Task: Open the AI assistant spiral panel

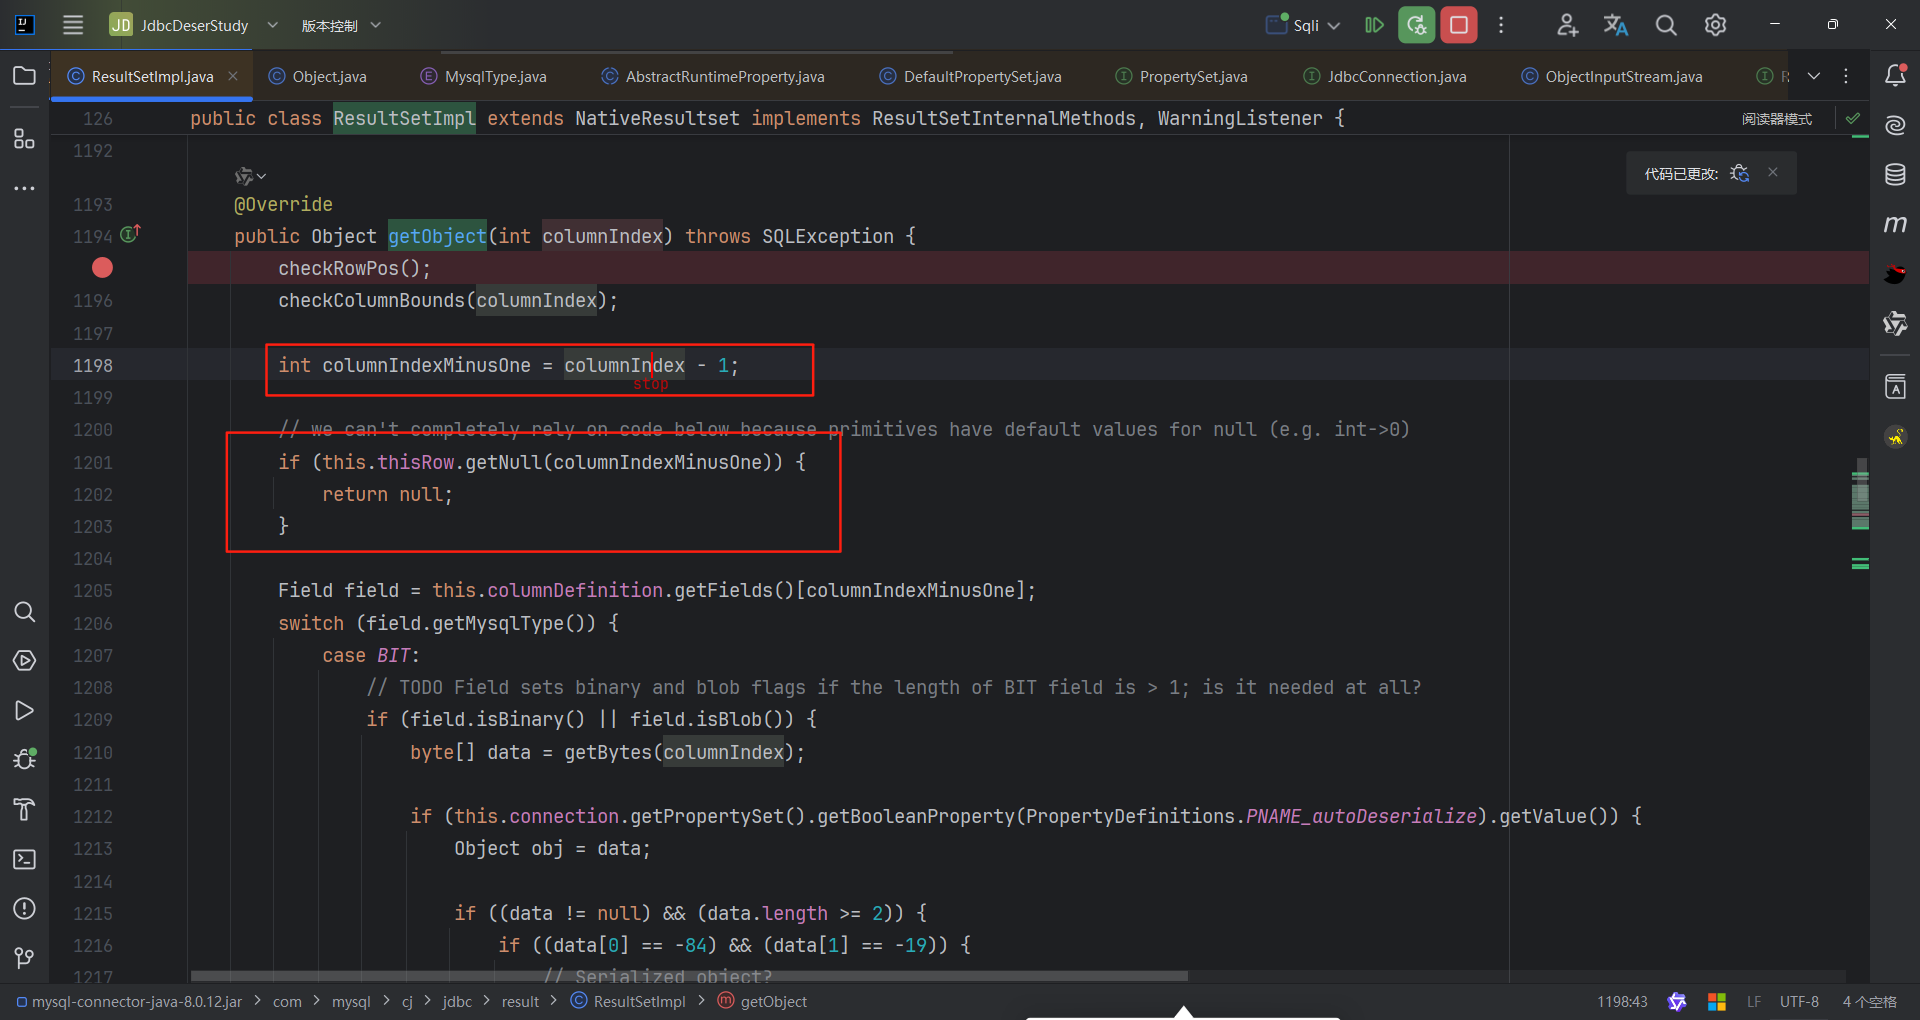Action: (1895, 126)
